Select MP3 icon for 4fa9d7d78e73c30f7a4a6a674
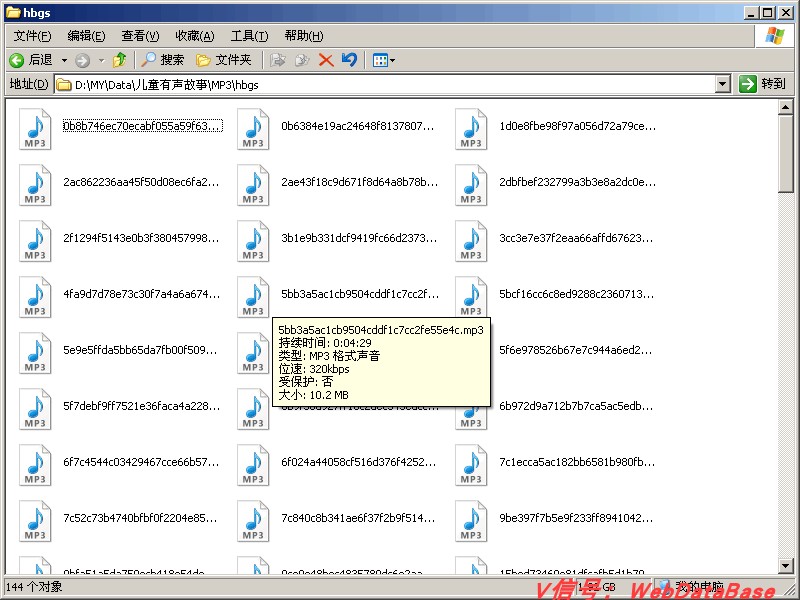The height and width of the screenshot is (600, 800). click(35, 297)
